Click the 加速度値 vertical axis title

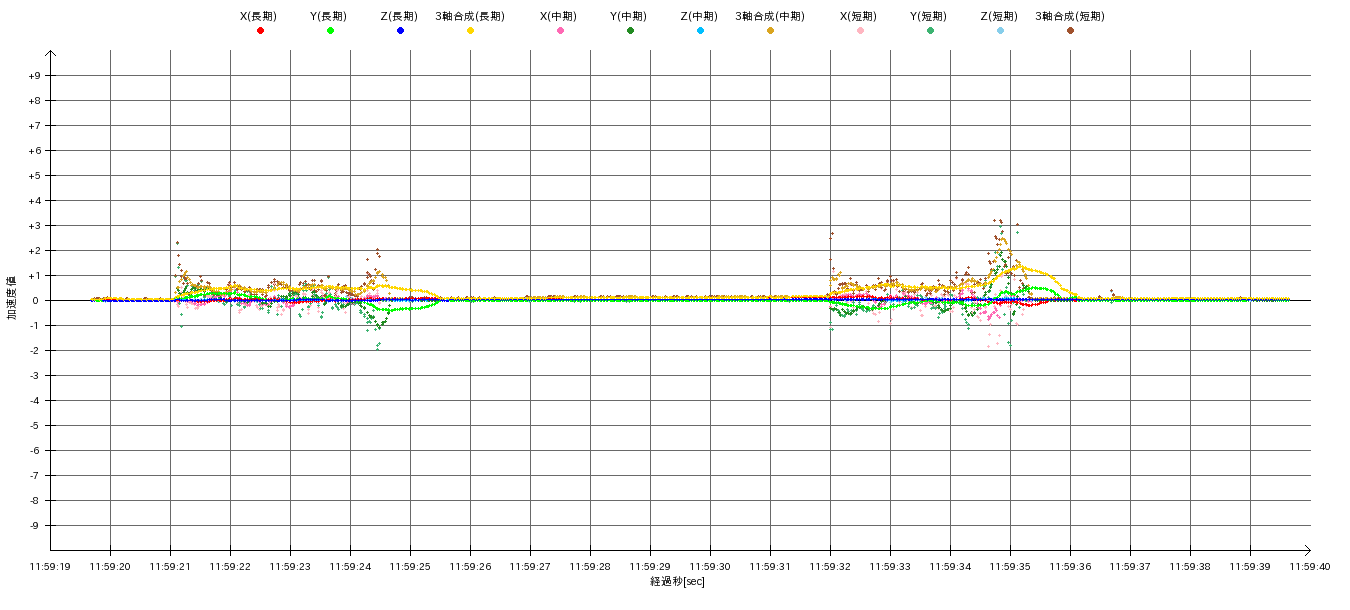point(13,297)
